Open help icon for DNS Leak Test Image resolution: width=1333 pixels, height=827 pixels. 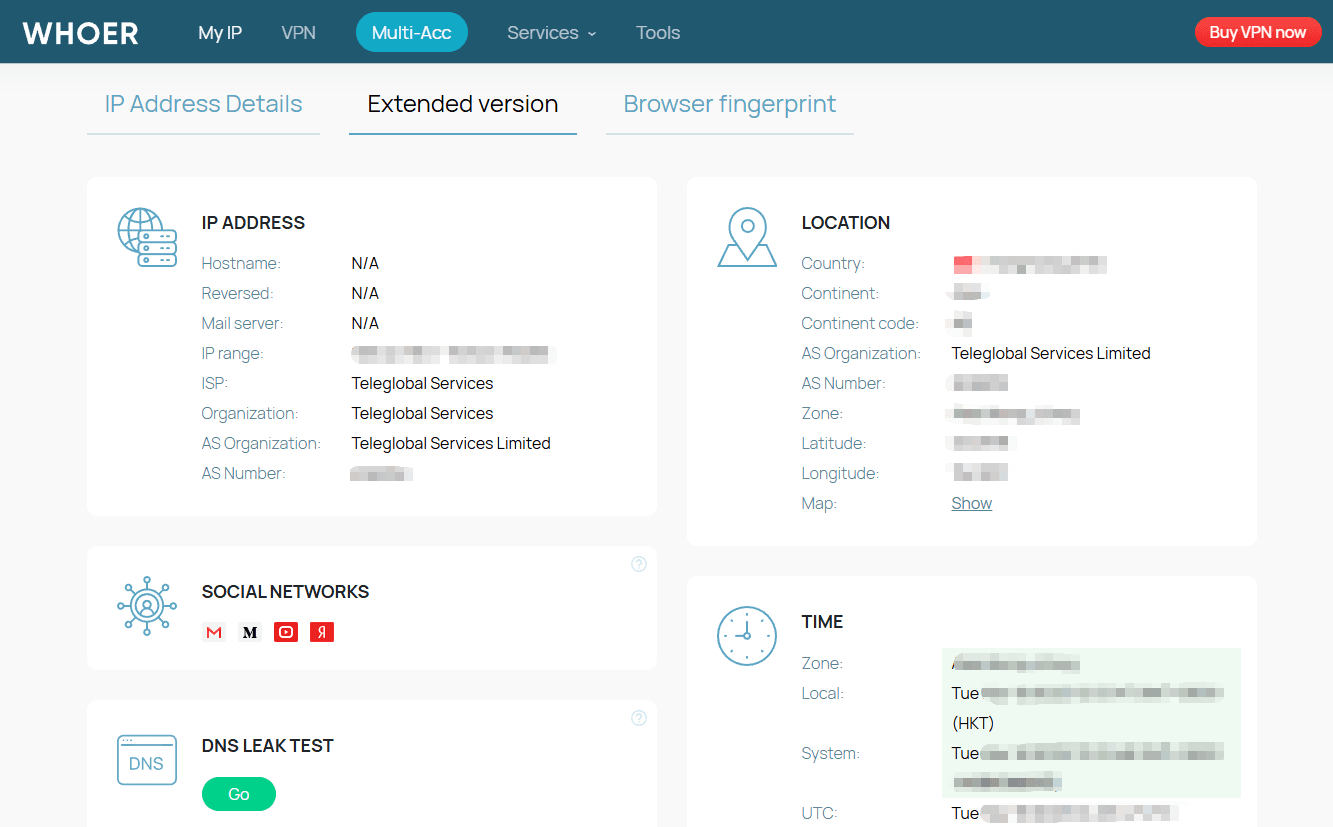coord(639,718)
